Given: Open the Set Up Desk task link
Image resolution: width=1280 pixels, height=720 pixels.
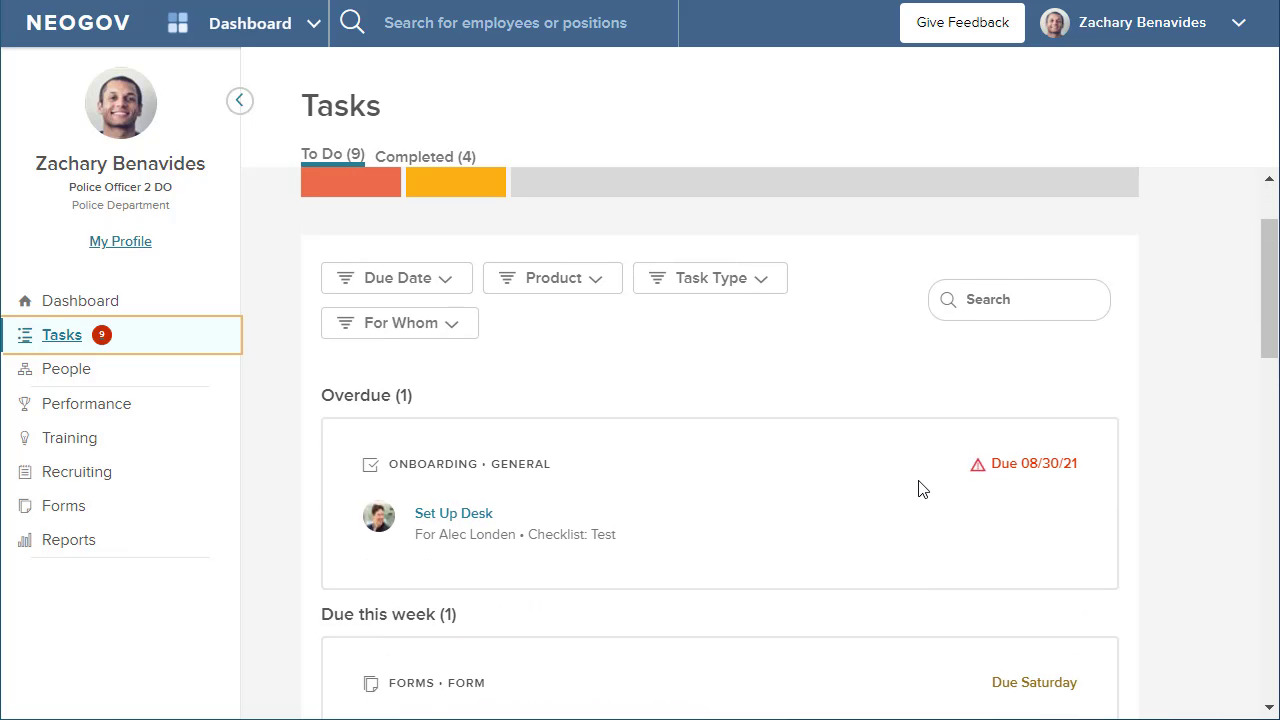Looking at the screenshot, I should pos(453,513).
